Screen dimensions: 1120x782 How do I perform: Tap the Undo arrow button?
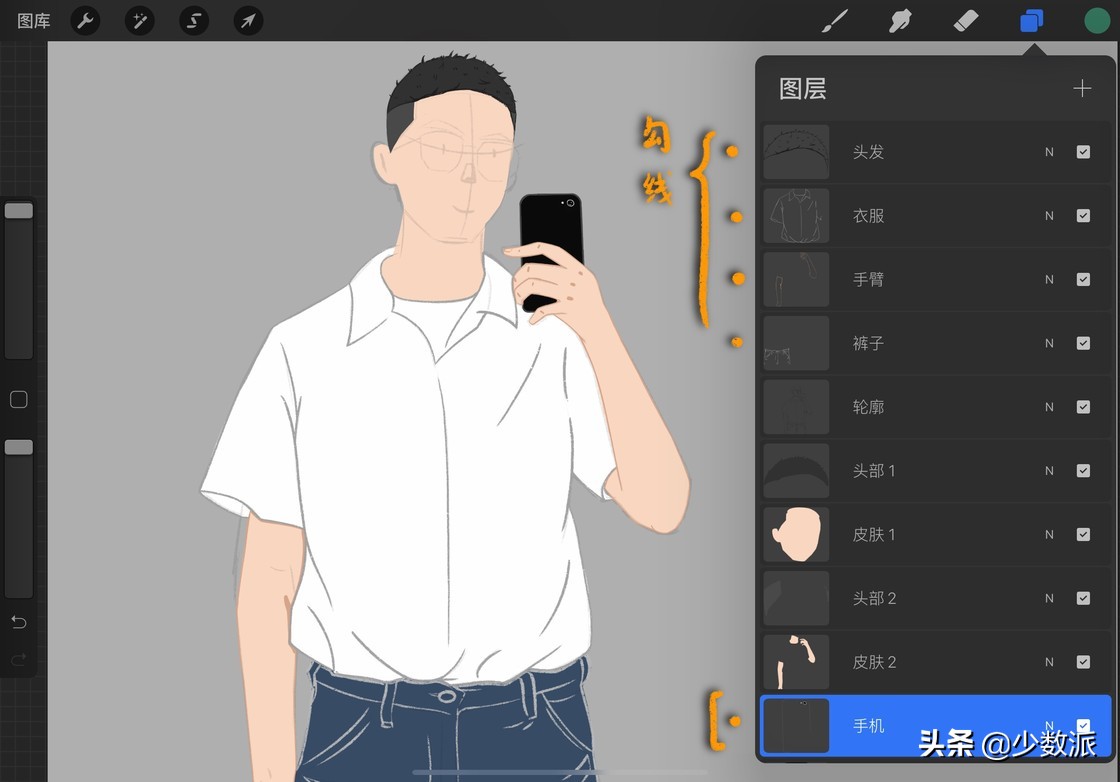tap(18, 621)
